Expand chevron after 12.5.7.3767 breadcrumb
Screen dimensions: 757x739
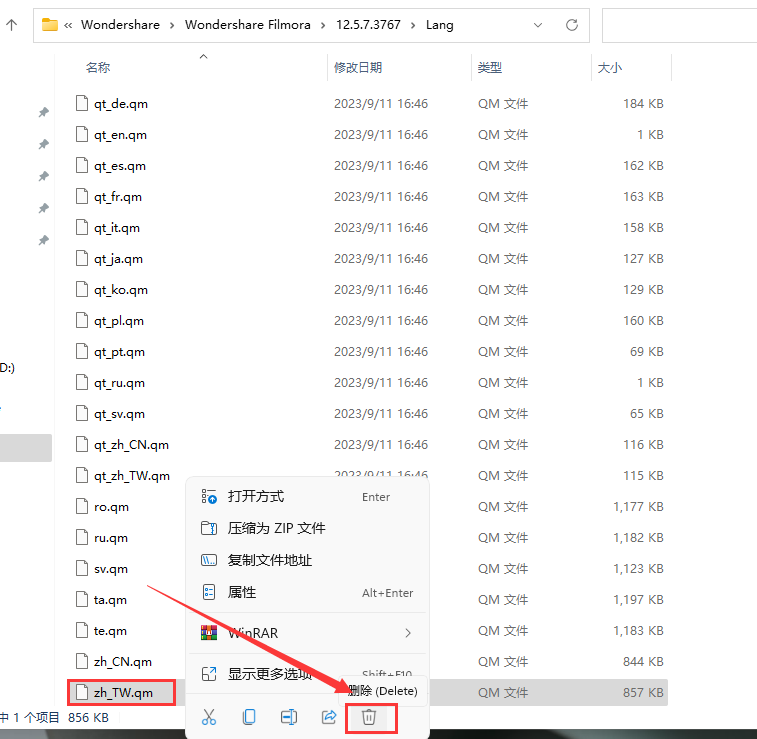coord(413,25)
